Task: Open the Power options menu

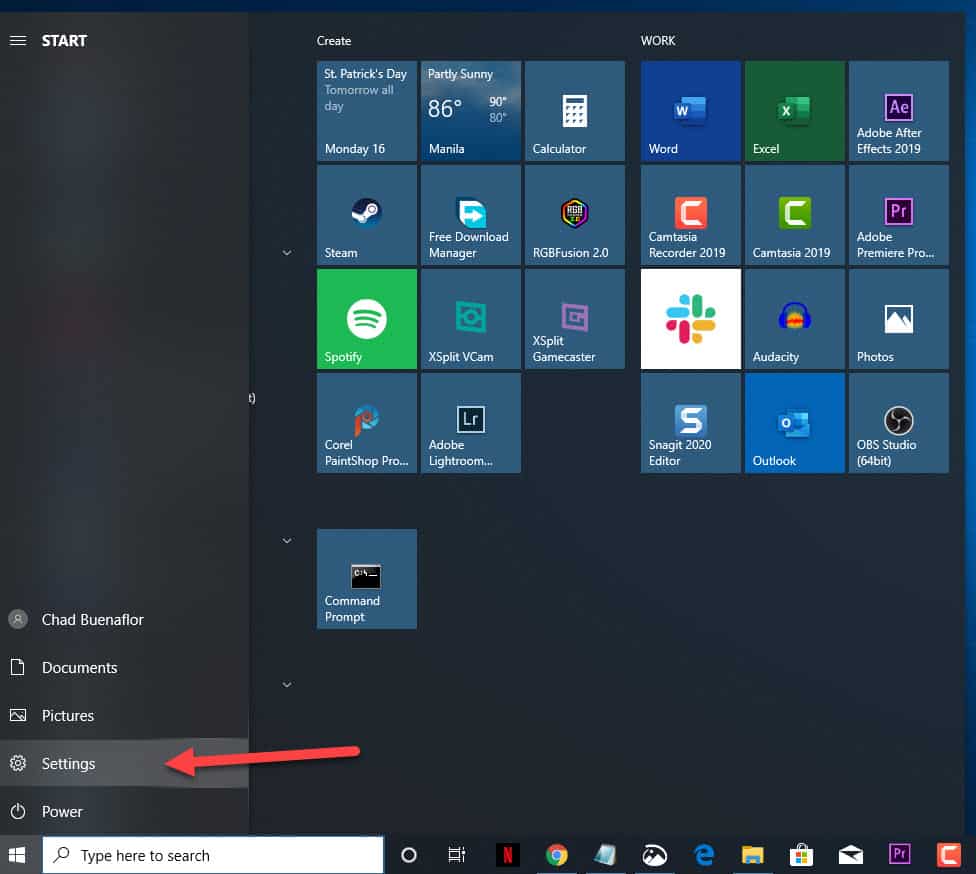Action: pos(124,811)
